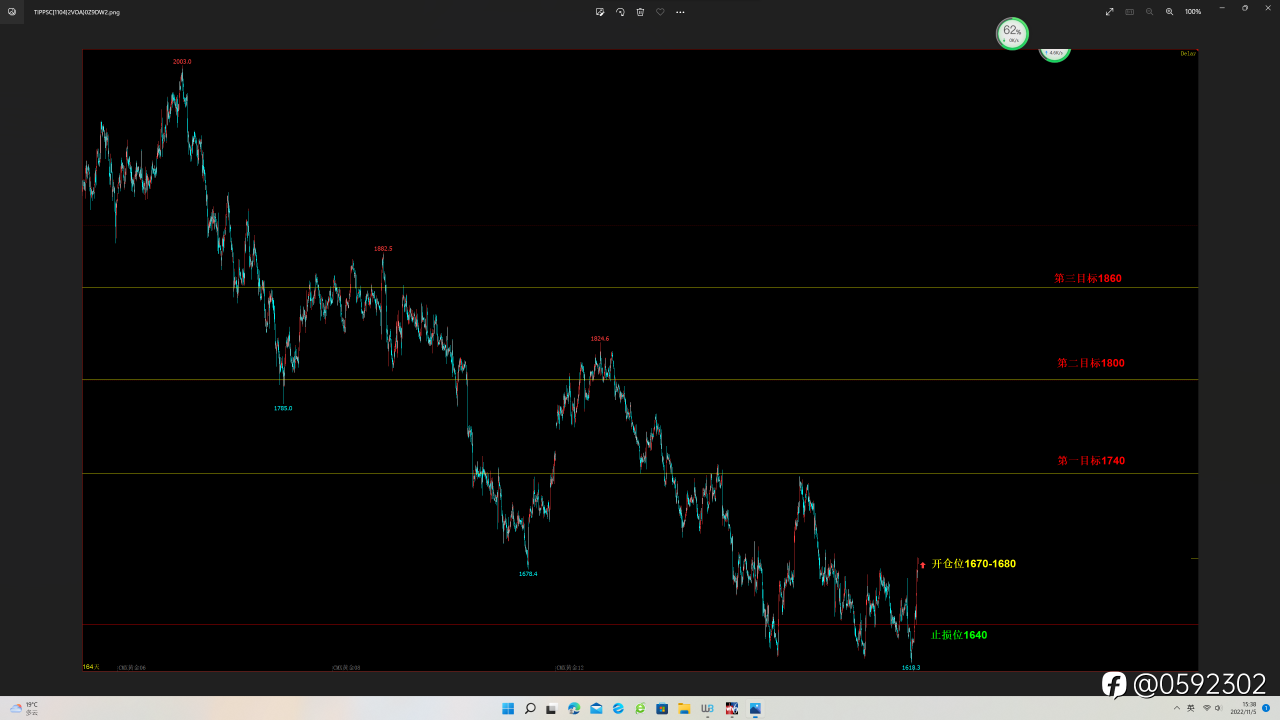Click the 第一目标1740 label
This screenshot has height=720, width=1280.
[1091, 461]
